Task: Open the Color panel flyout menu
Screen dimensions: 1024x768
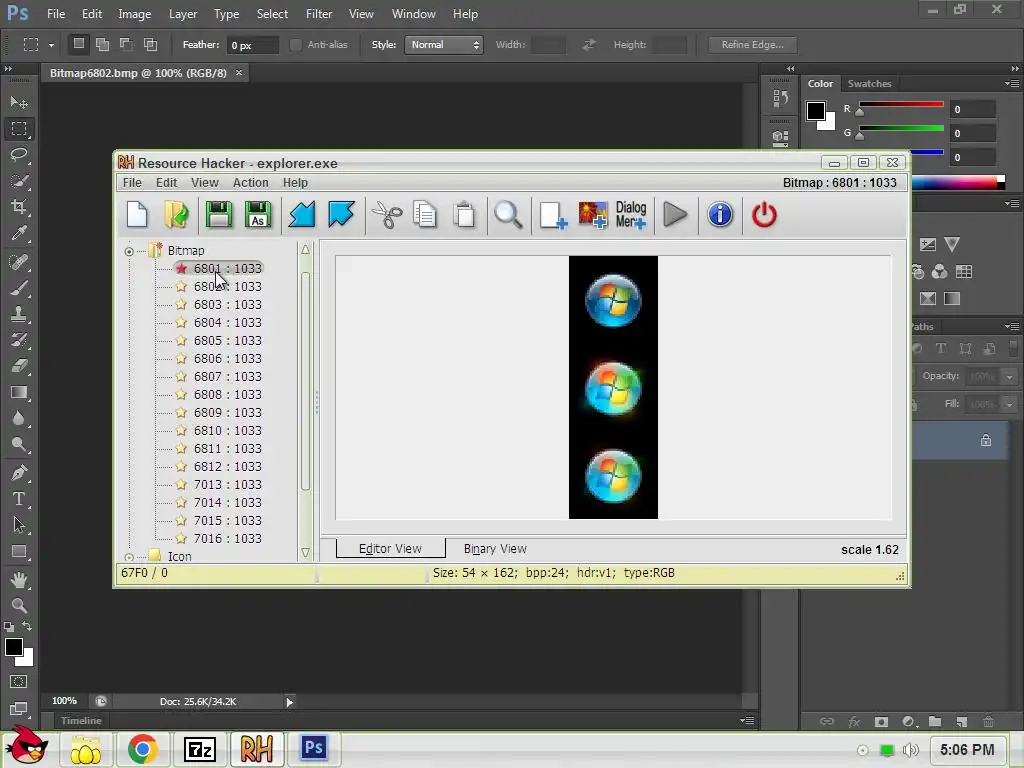Action: [1012, 84]
